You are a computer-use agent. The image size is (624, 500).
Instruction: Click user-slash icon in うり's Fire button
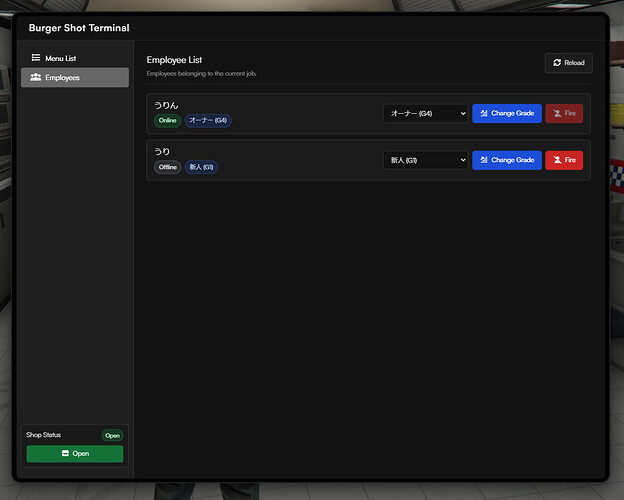point(558,160)
